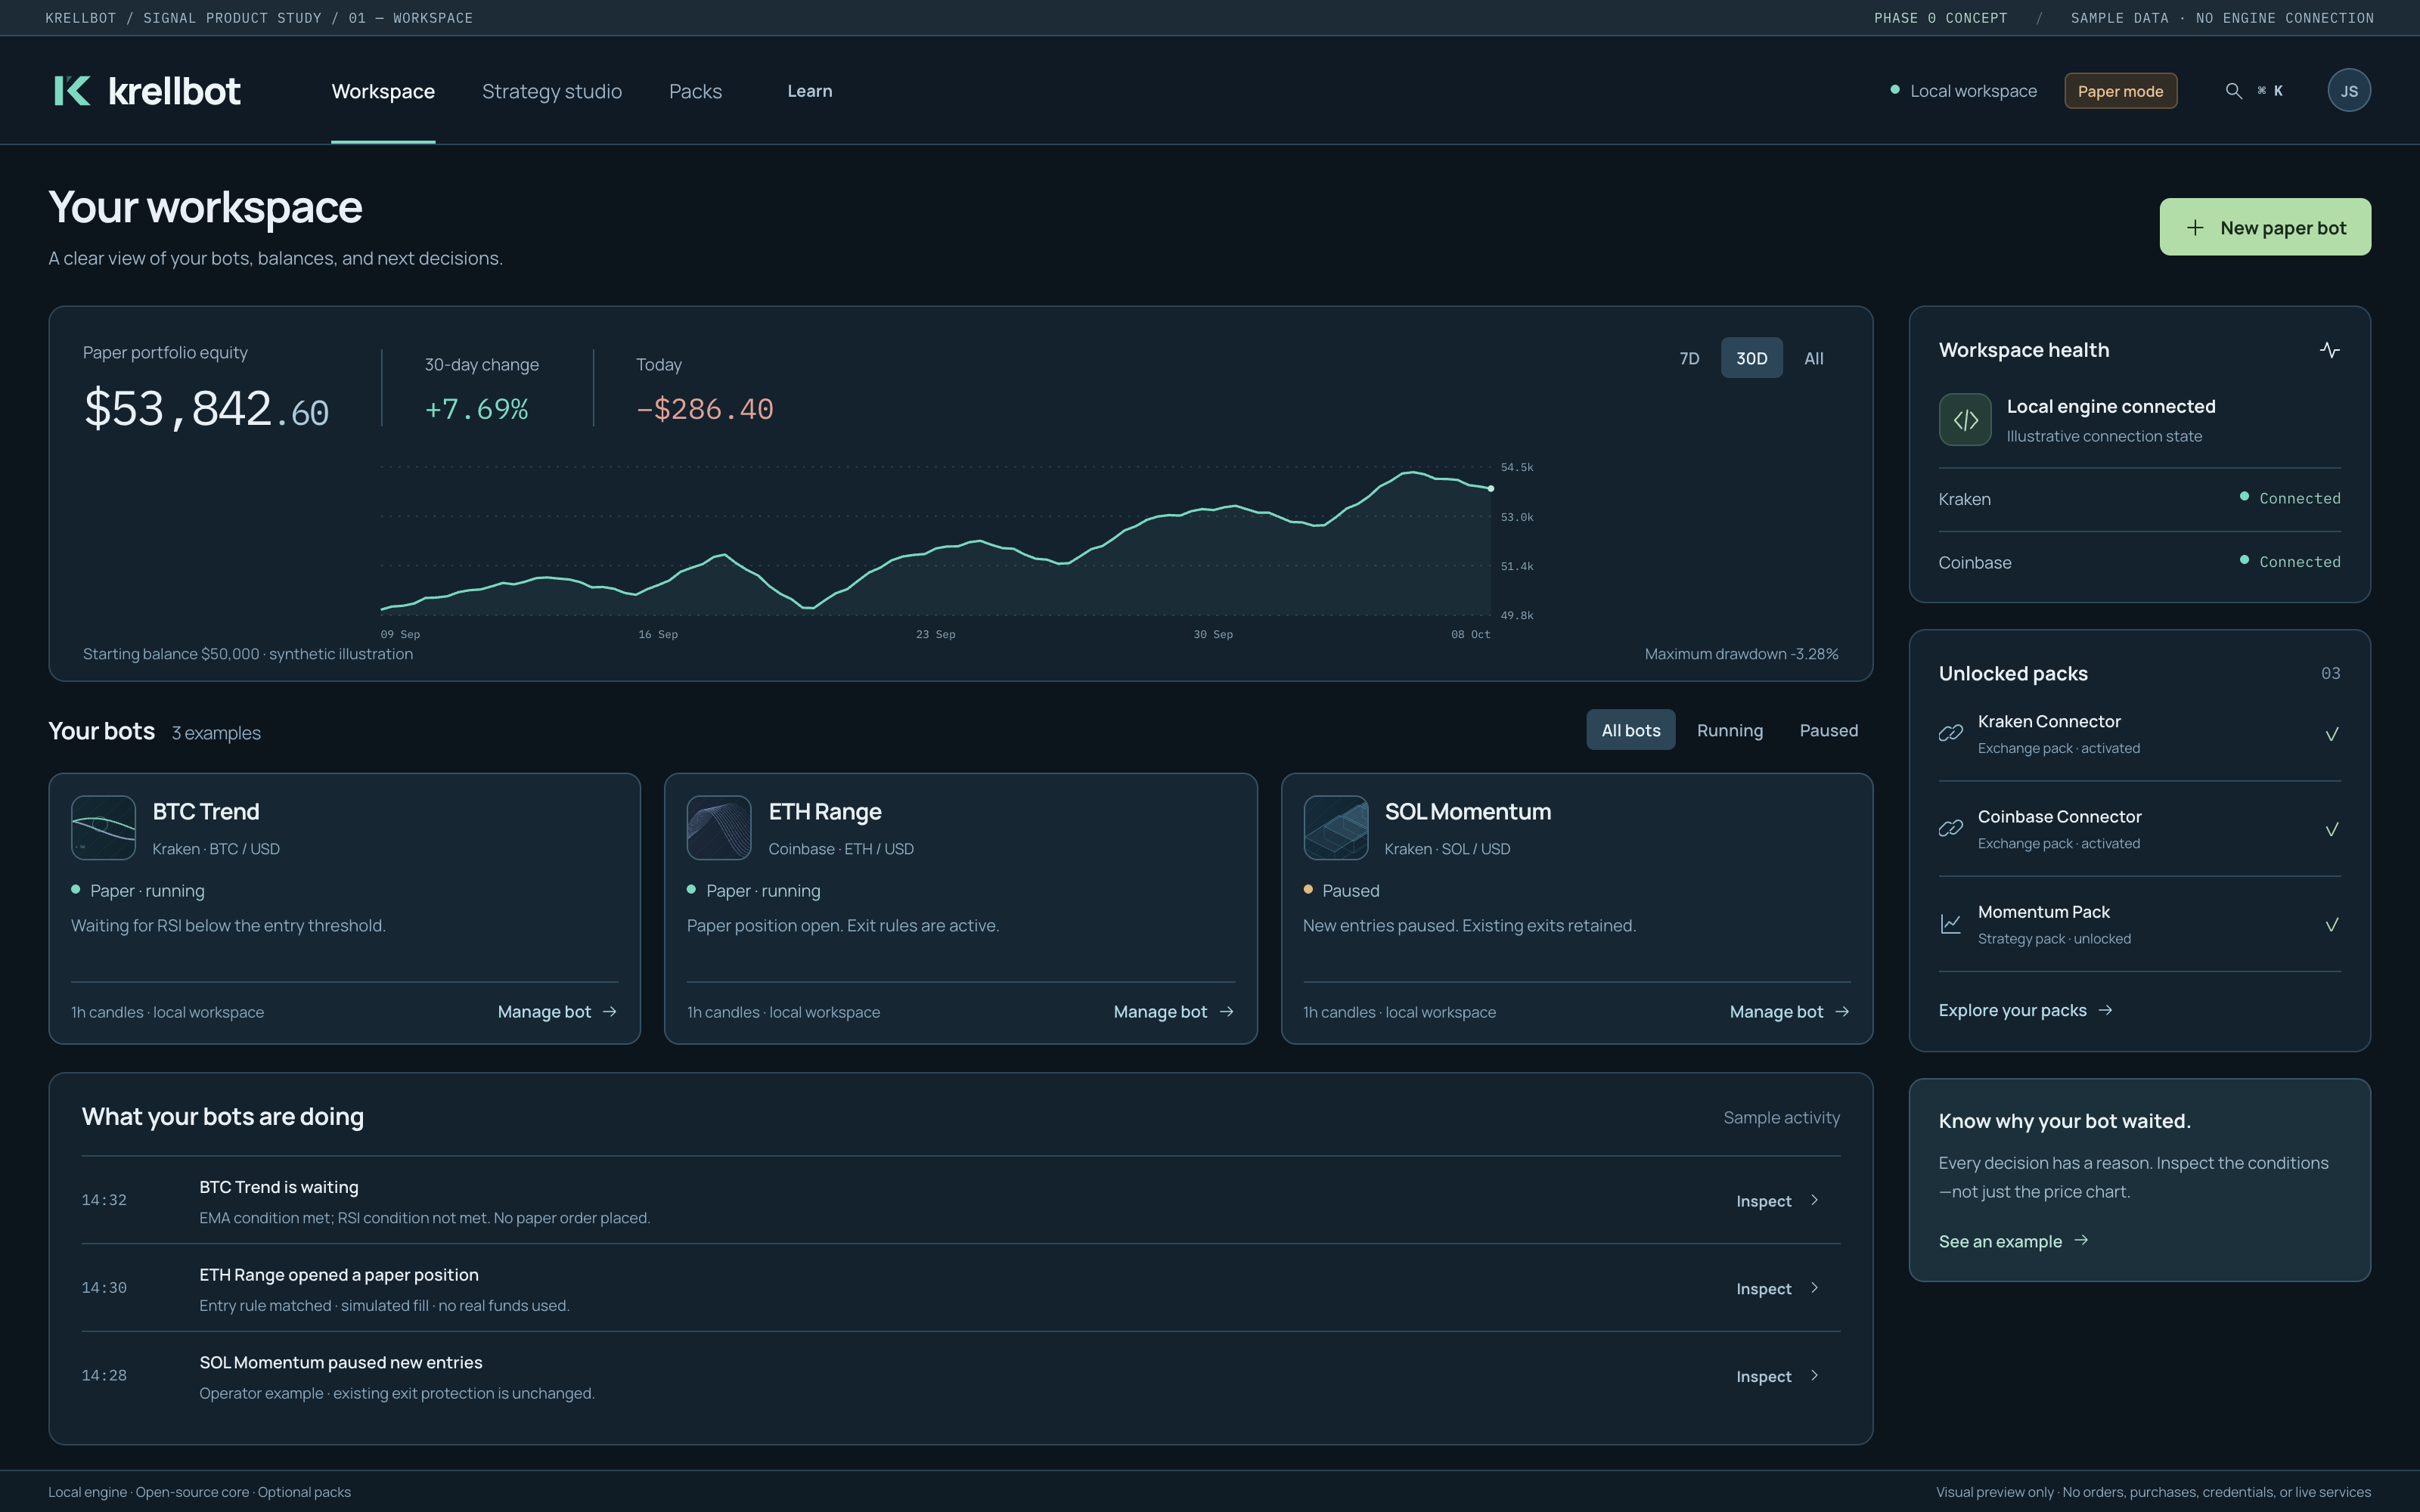Click the Momentum Pack checkmark

click(x=2332, y=924)
